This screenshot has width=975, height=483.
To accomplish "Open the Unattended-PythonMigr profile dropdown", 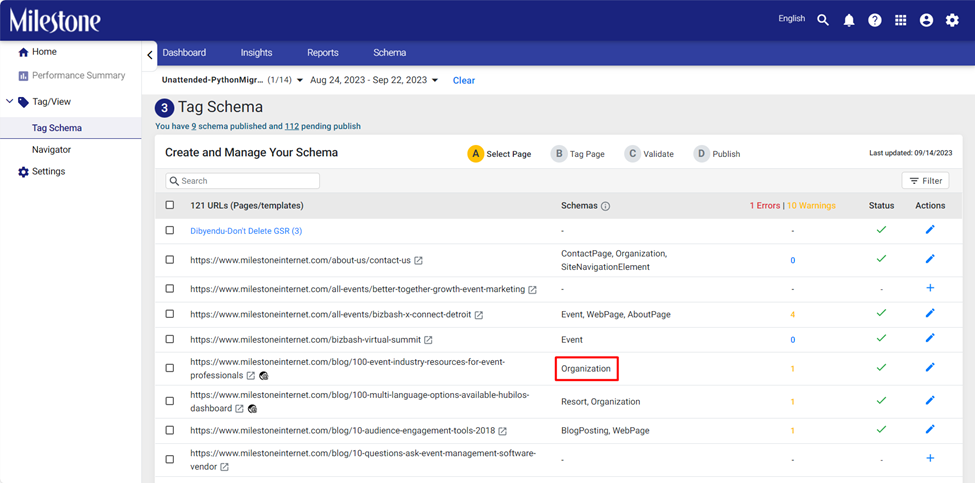I will [232, 80].
